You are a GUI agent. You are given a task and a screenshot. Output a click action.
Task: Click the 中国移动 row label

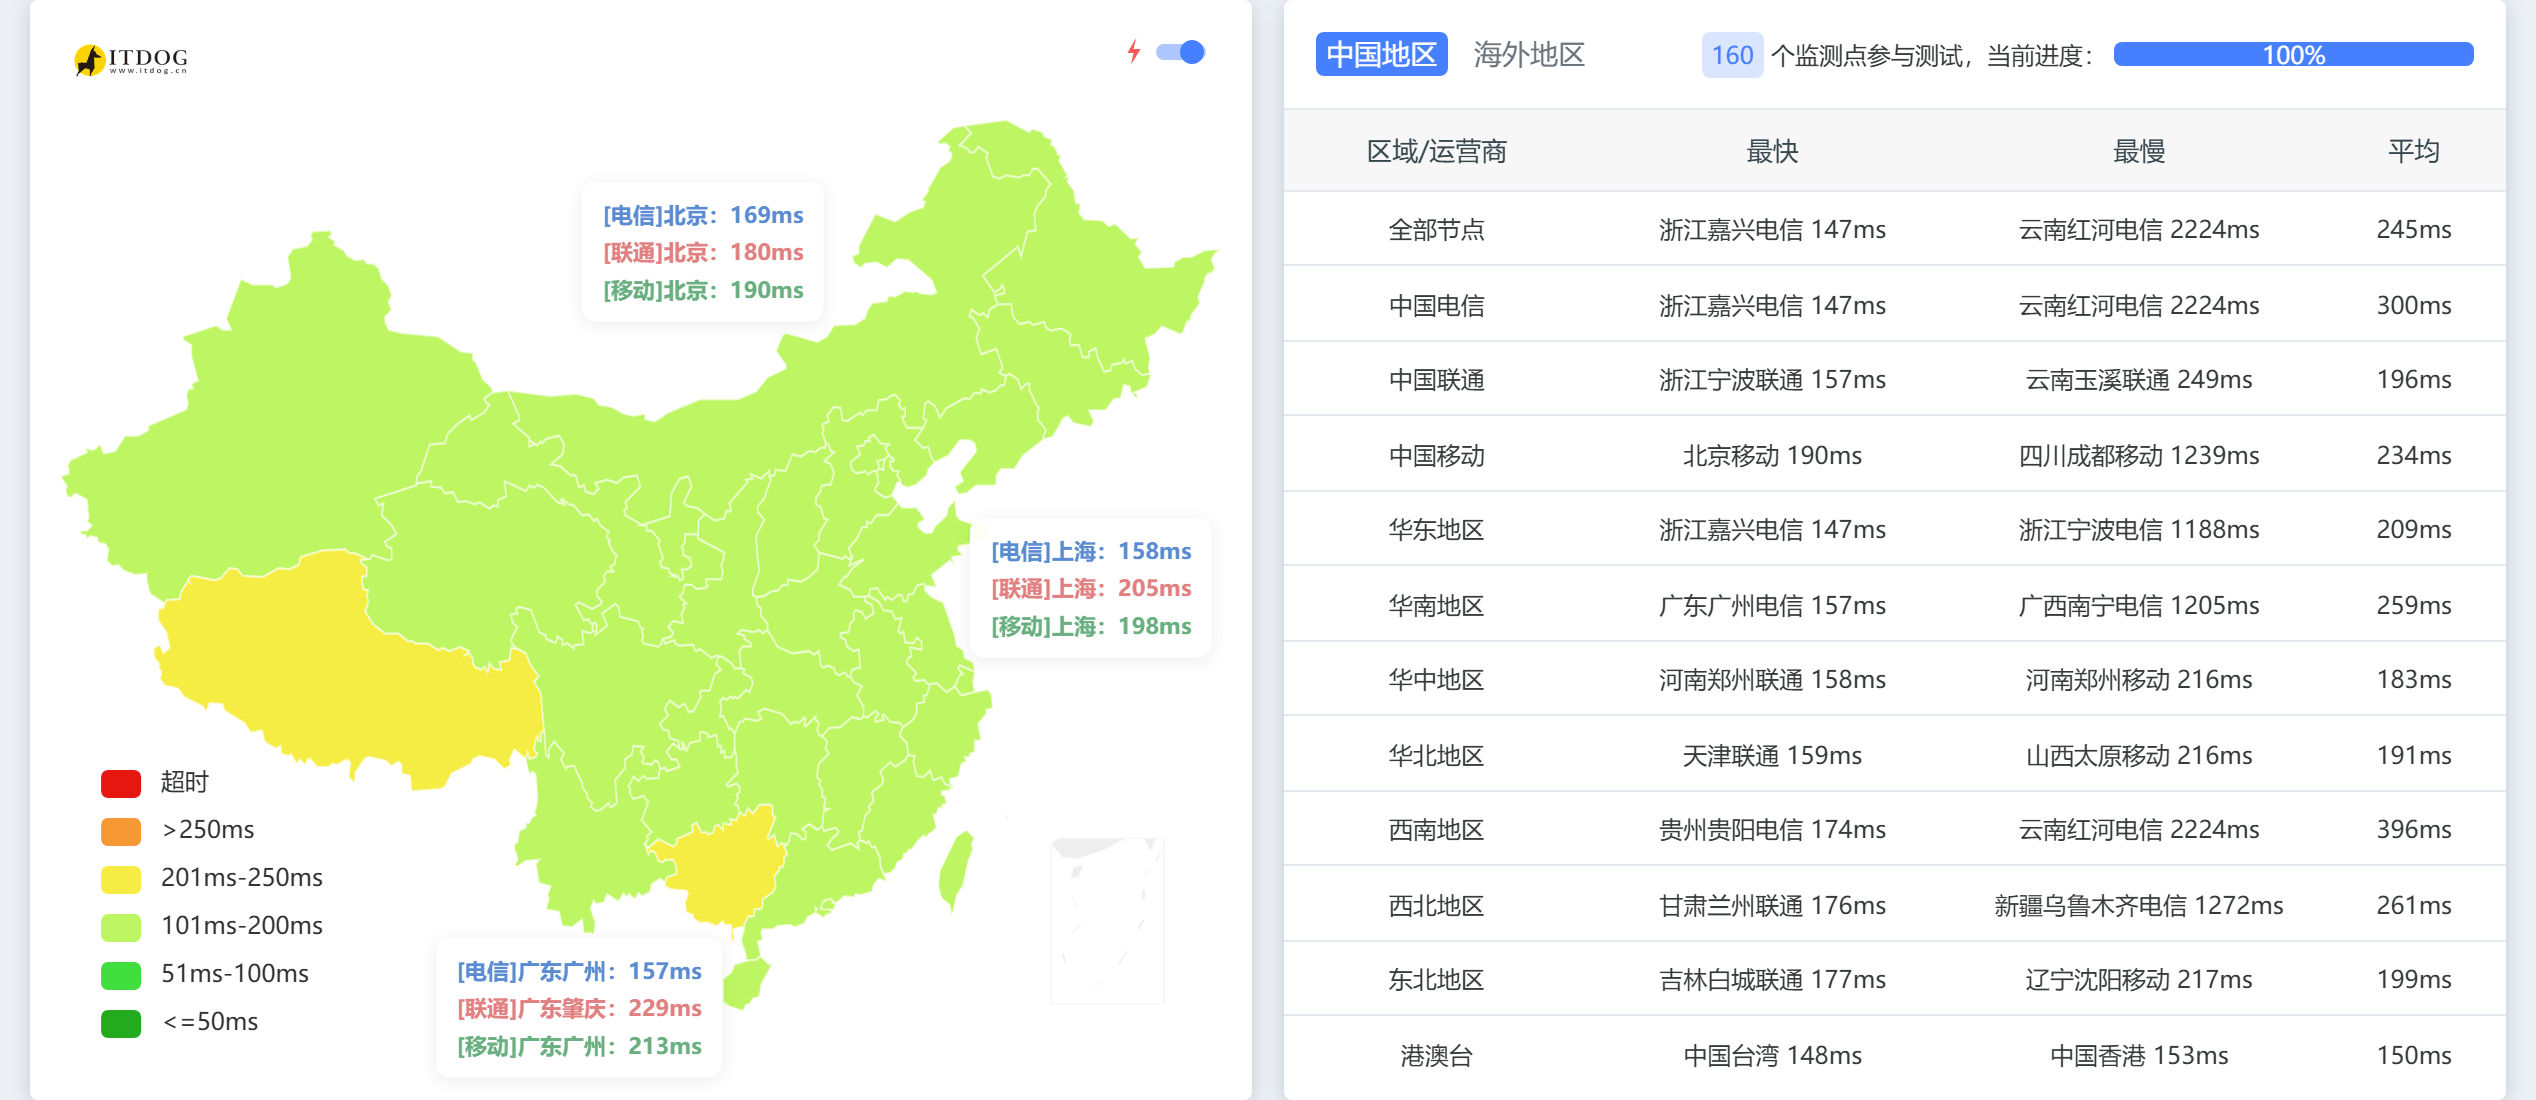pos(1436,455)
